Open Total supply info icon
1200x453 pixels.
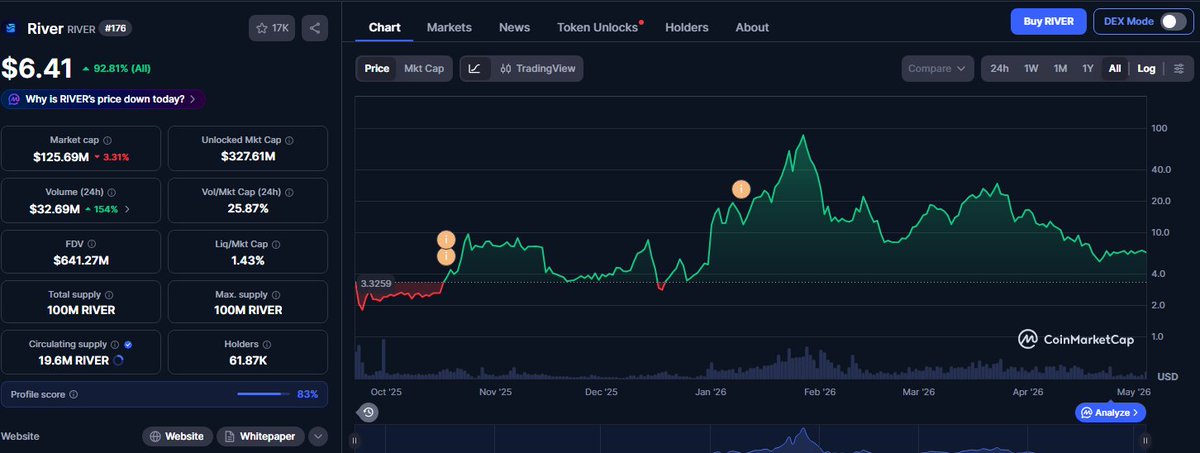(108, 295)
